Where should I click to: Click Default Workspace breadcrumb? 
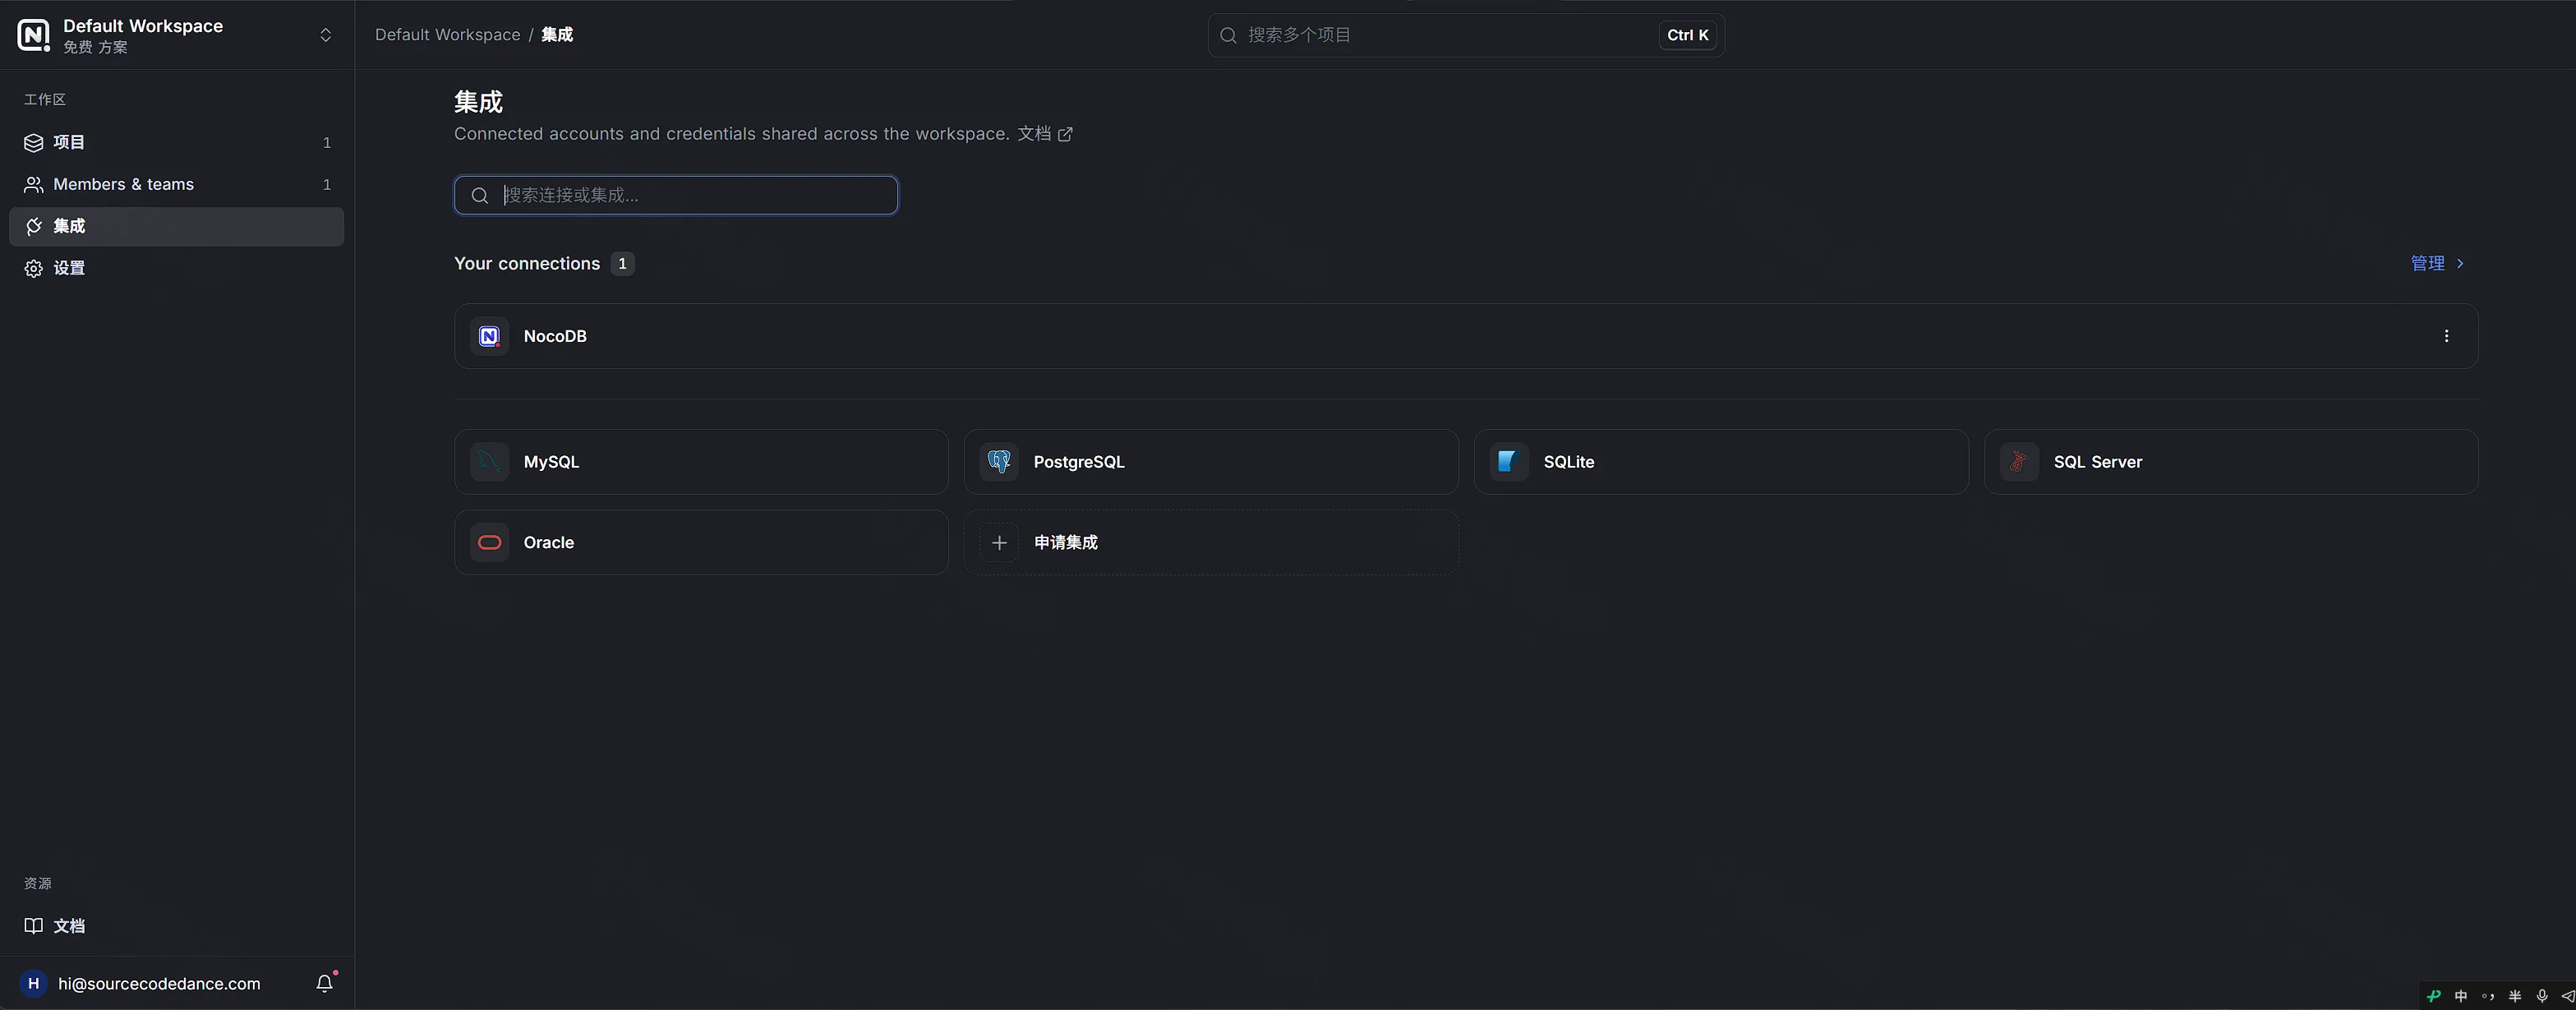pos(447,35)
